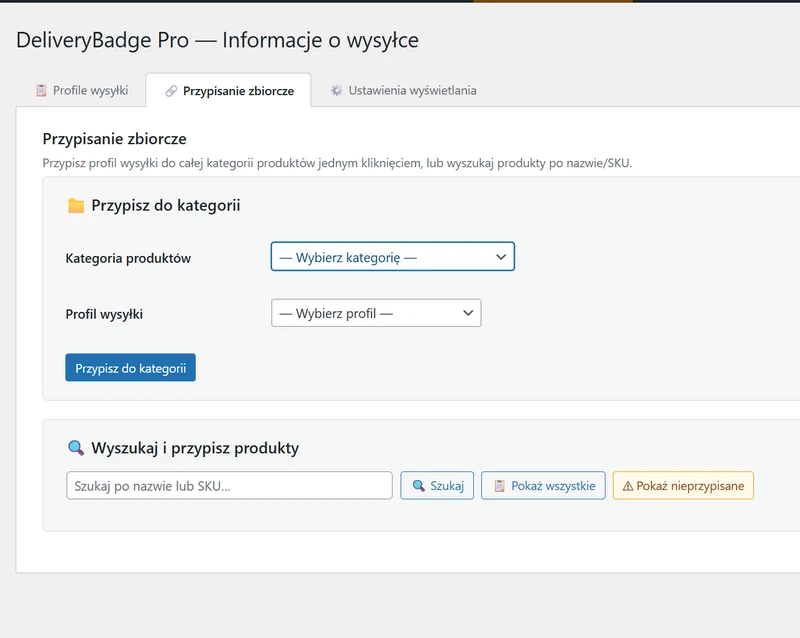Screen dimensions: 800x638
Task: Focus the Szukaj po nazwie lub SKU field
Action: (229, 485)
